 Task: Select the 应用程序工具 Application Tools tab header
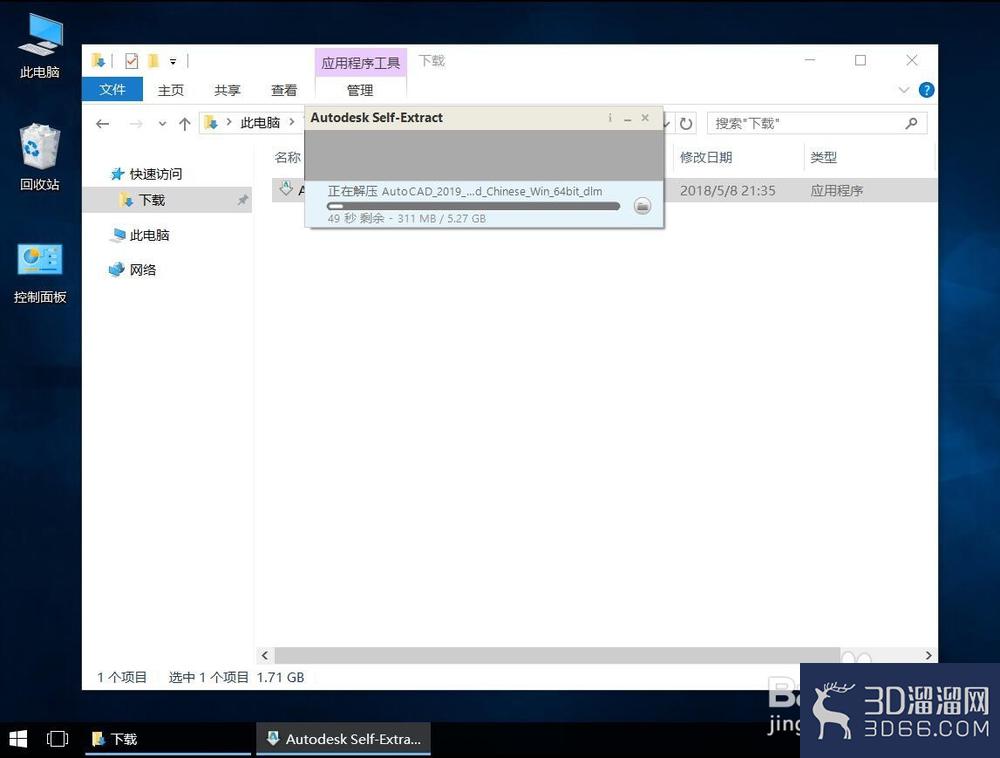click(x=360, y=62)
